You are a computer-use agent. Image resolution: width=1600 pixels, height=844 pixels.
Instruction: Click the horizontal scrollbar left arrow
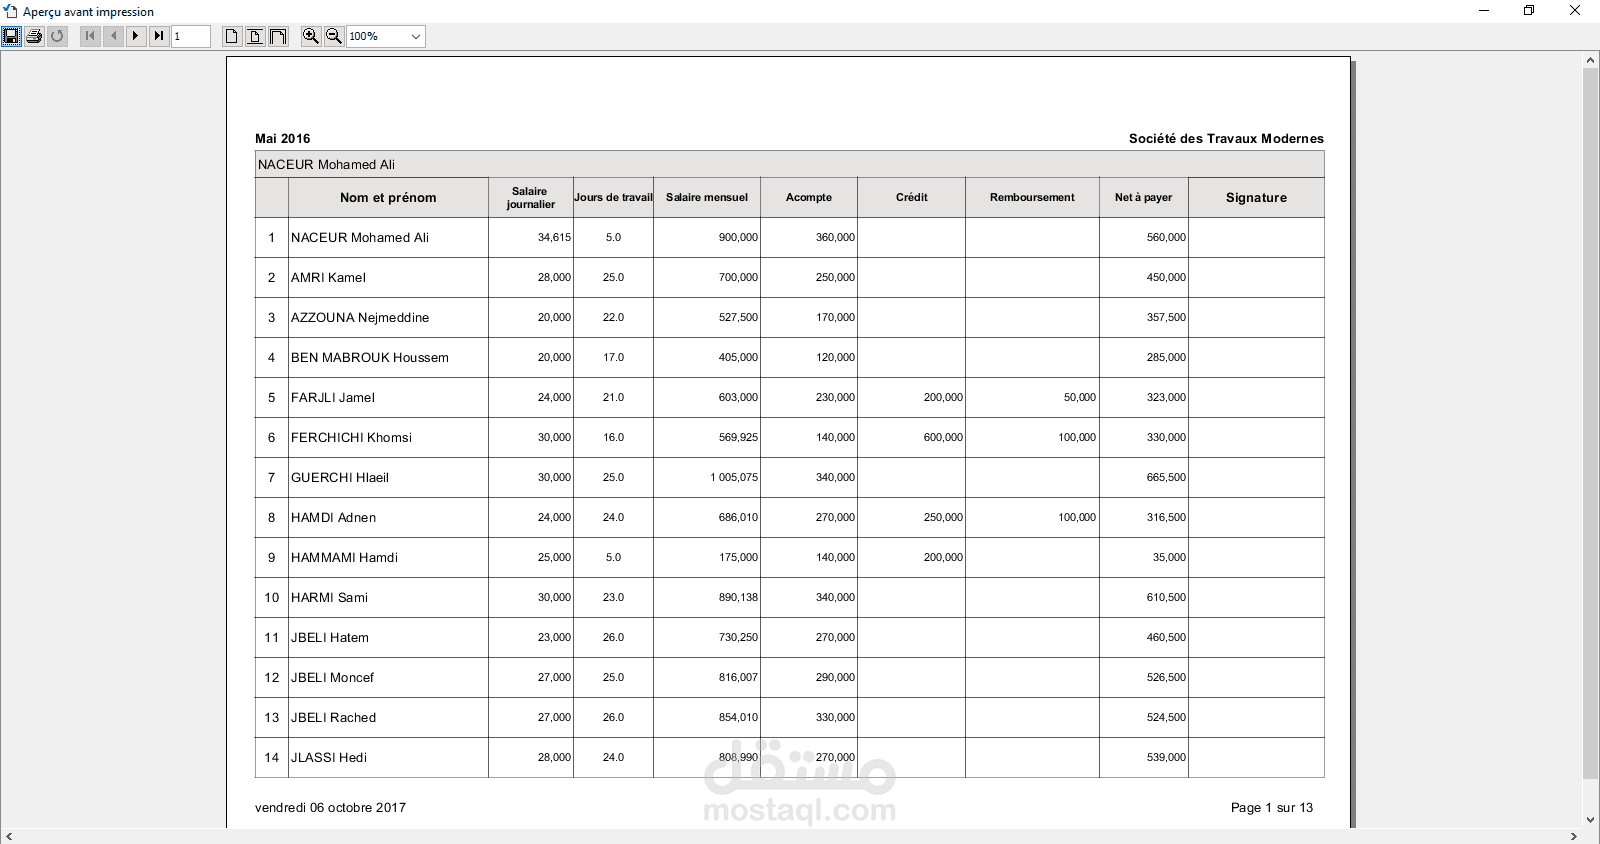click(9, 836)
